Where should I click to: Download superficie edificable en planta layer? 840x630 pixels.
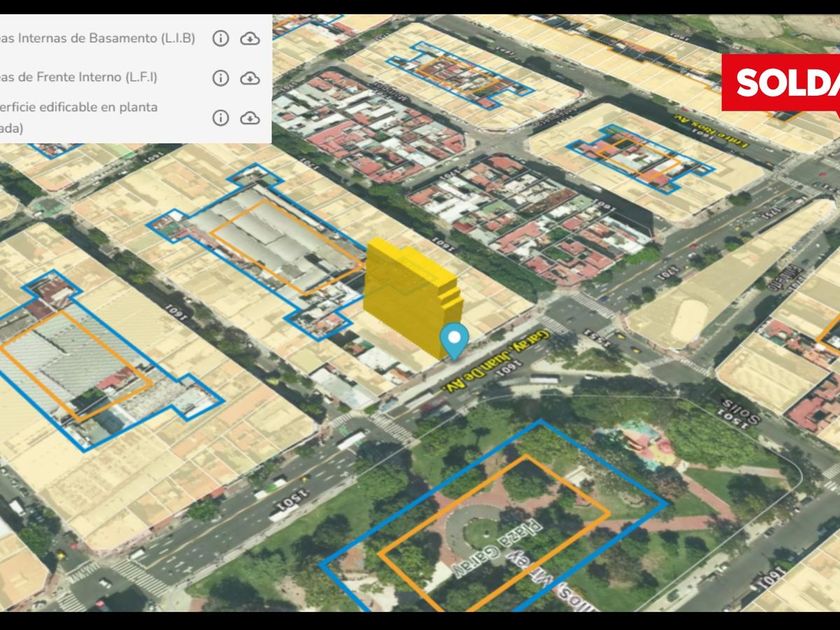click(250, 118)
